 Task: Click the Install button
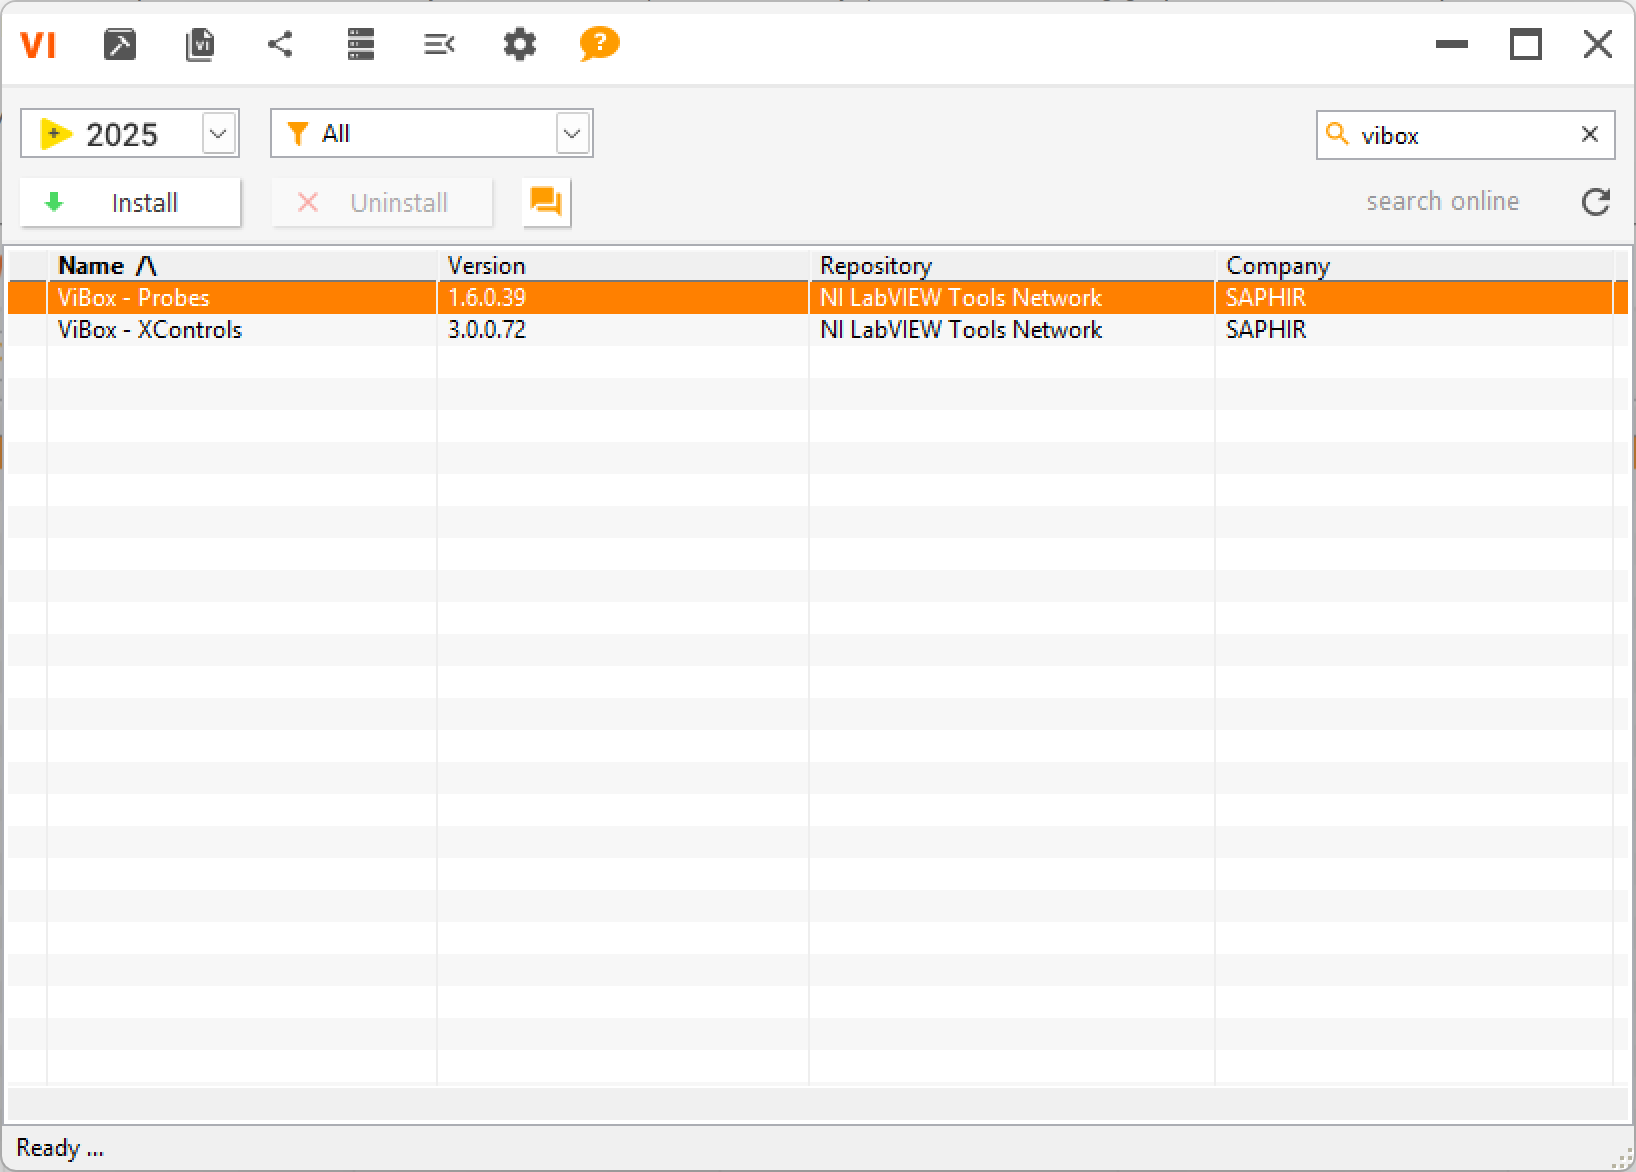[x=130, y=203]
